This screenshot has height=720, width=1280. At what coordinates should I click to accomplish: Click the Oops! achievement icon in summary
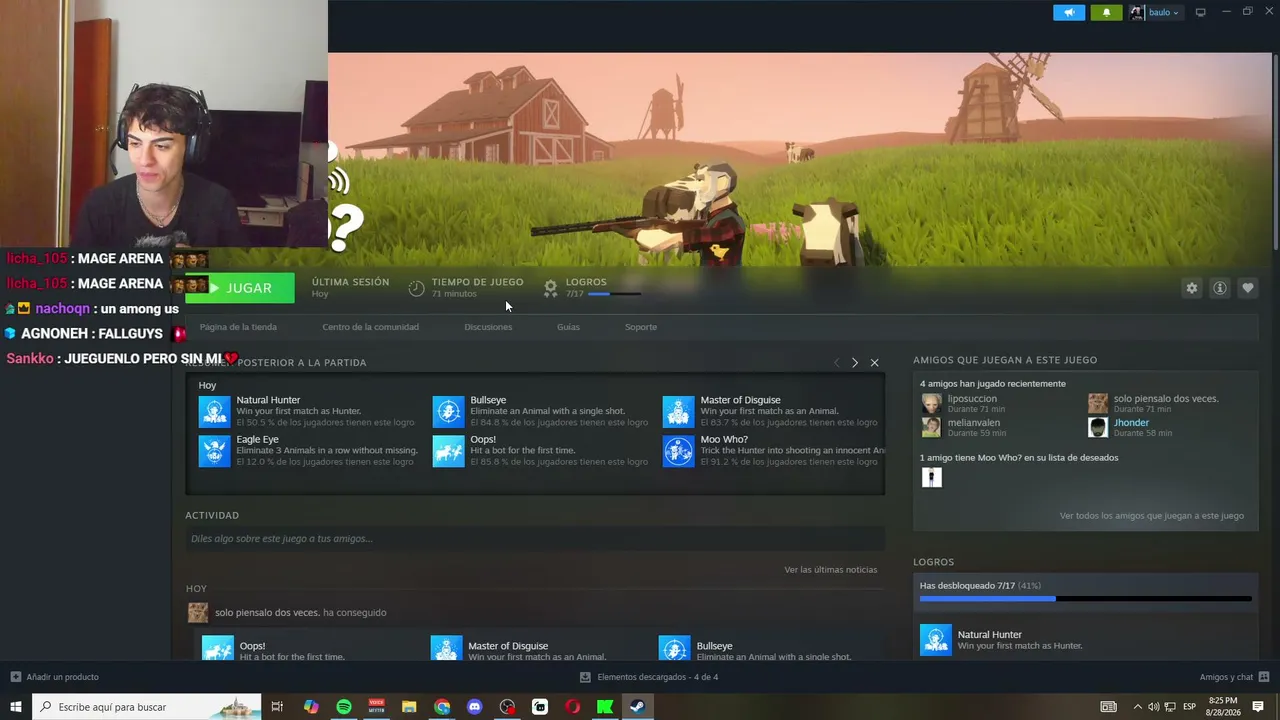tap(448, 451)
